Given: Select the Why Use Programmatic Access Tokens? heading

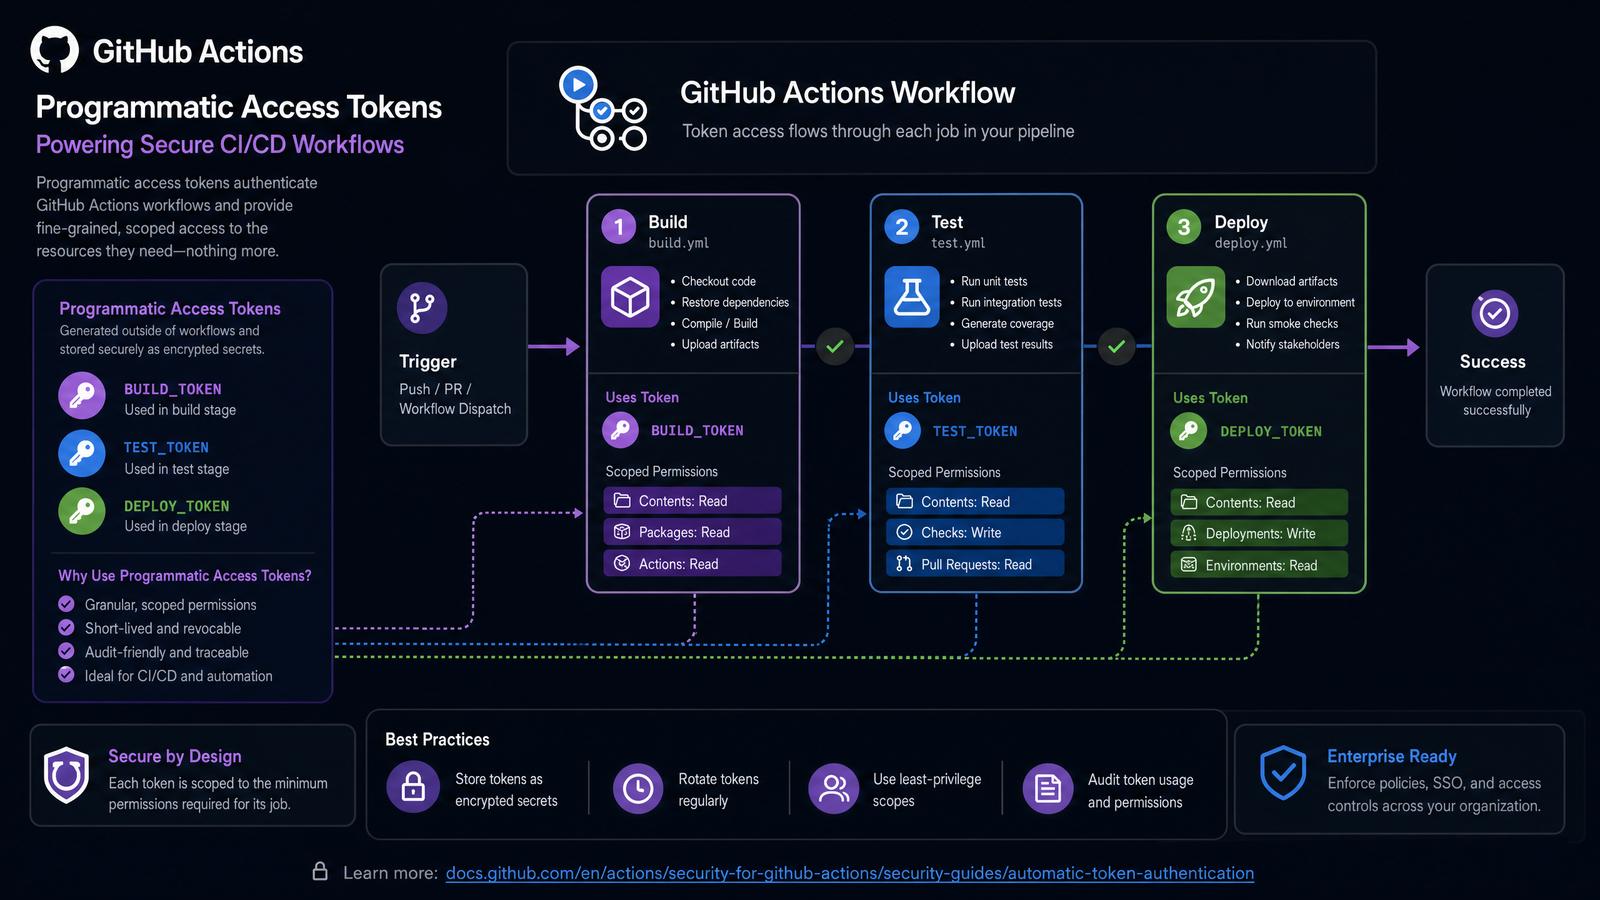Looking at the screenshot, I should [185, 575].
